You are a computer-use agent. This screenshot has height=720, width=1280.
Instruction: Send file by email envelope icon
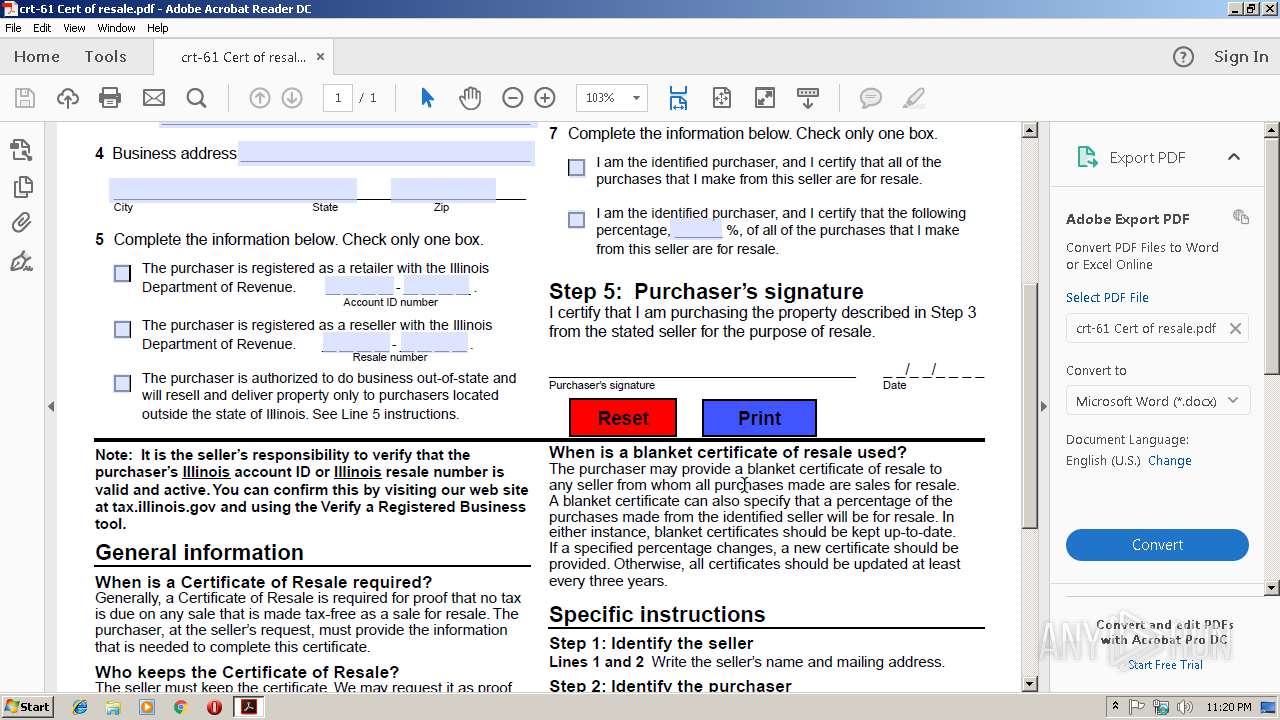point(153,98)
